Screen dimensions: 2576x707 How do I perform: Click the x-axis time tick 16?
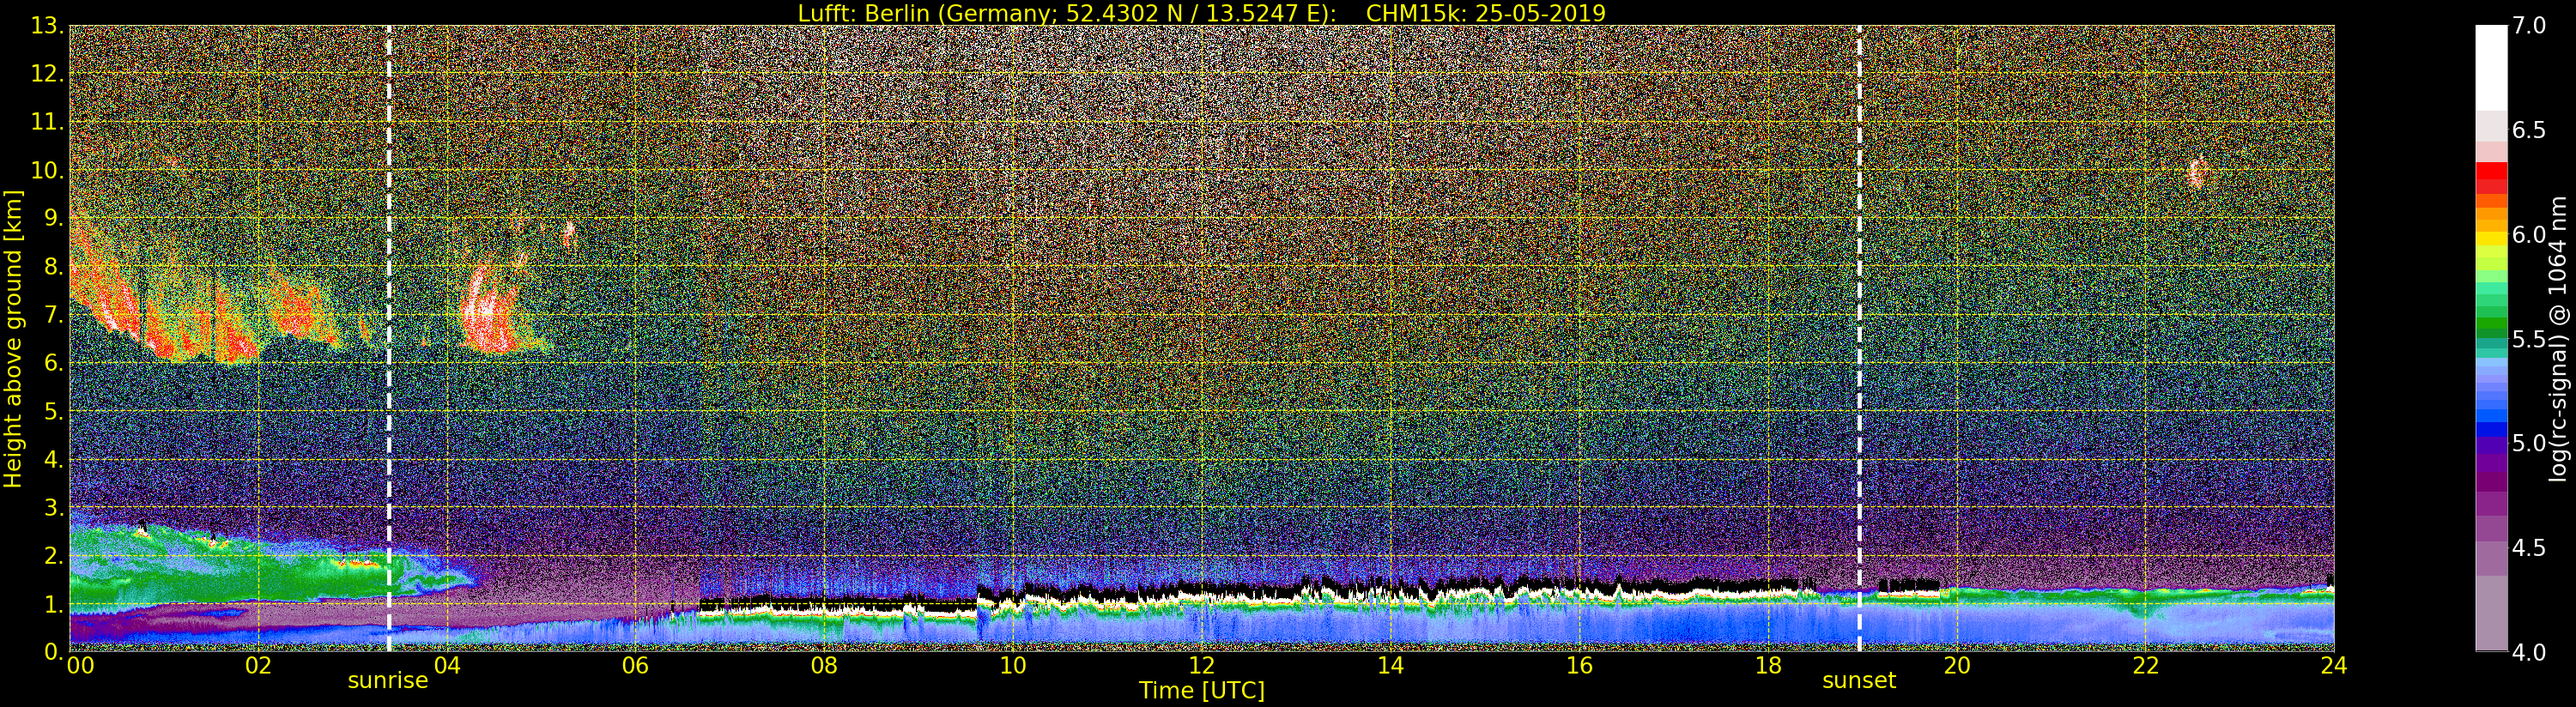1579,666
